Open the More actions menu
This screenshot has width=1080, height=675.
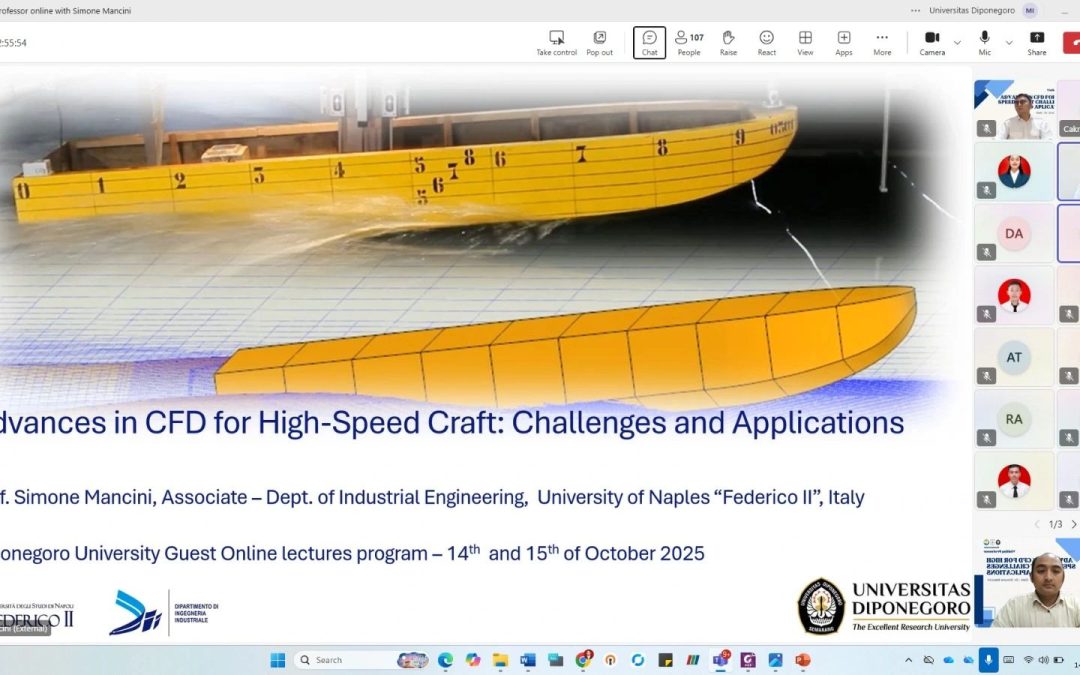(x=882, y=42)
